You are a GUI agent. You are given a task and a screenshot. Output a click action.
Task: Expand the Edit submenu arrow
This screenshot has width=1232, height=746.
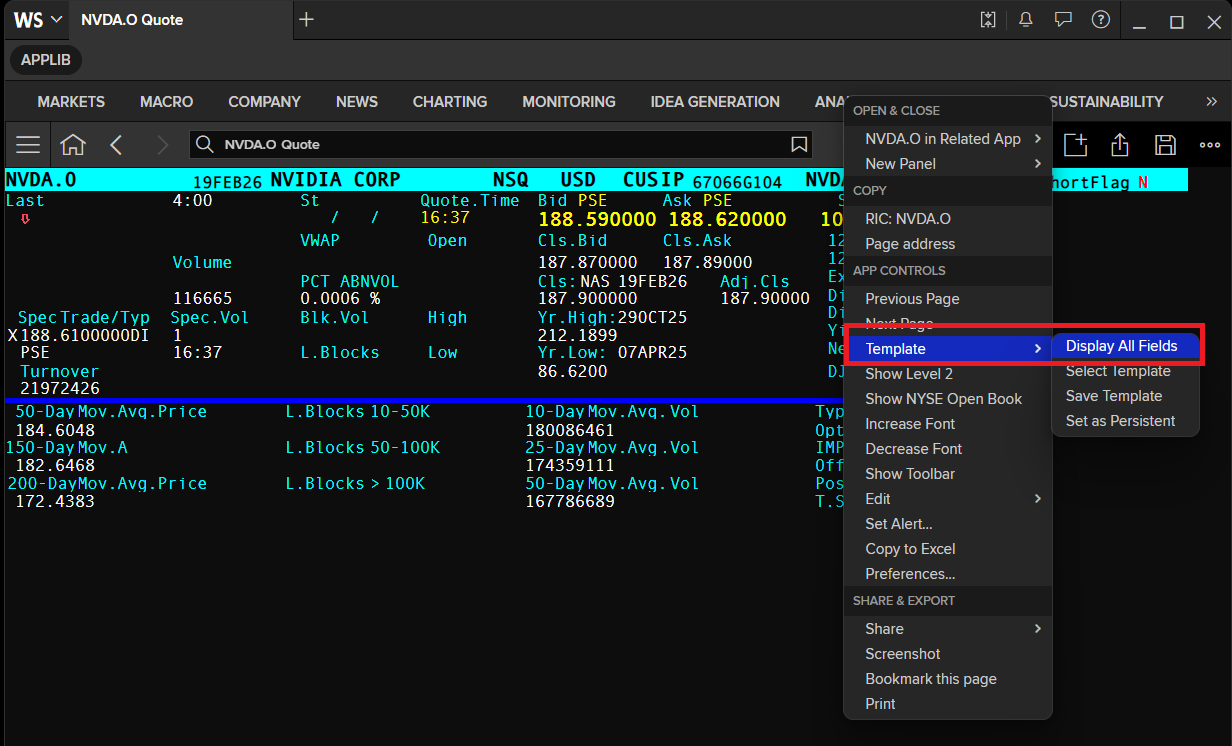[x=1038, y=499]
